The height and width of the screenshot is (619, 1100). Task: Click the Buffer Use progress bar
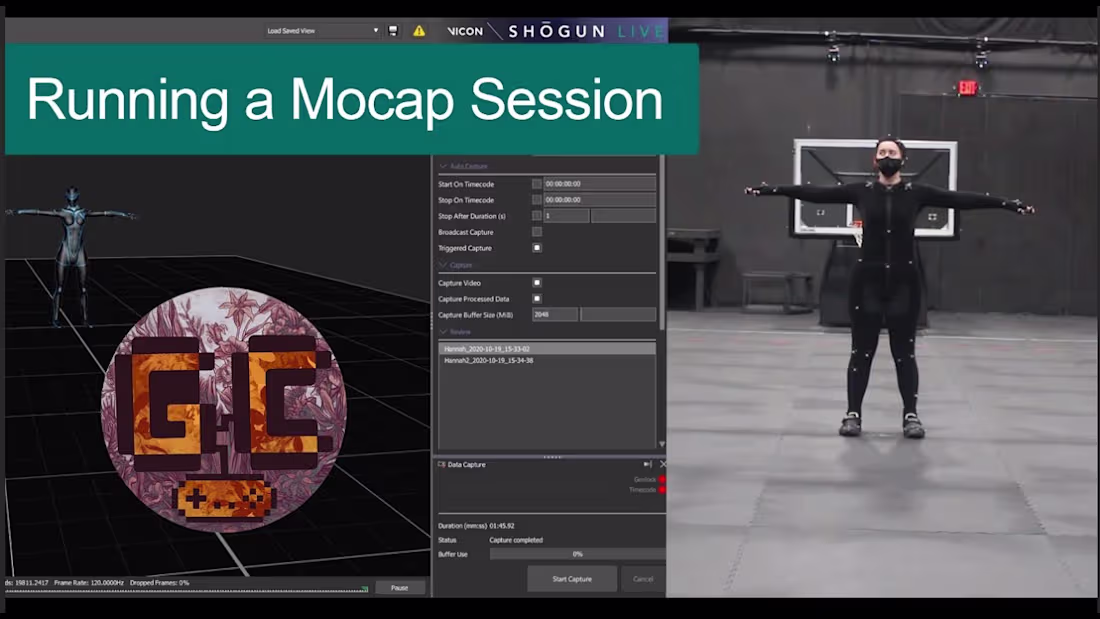[578, 554]
